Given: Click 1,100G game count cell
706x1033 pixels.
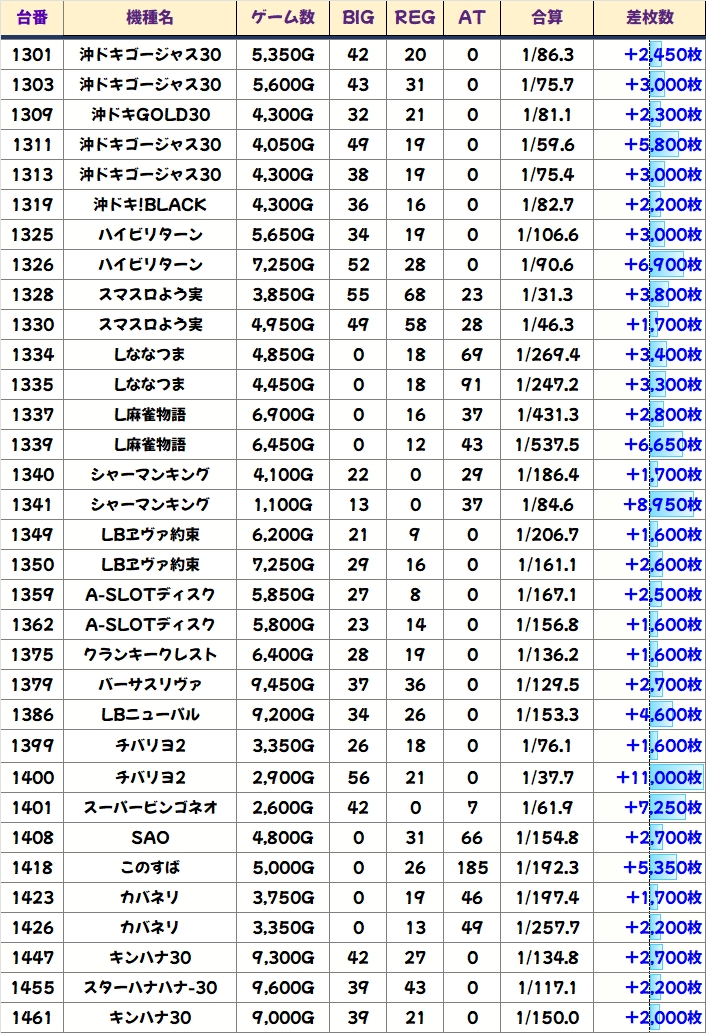Looking at the screenshot, I should [283, 505].
